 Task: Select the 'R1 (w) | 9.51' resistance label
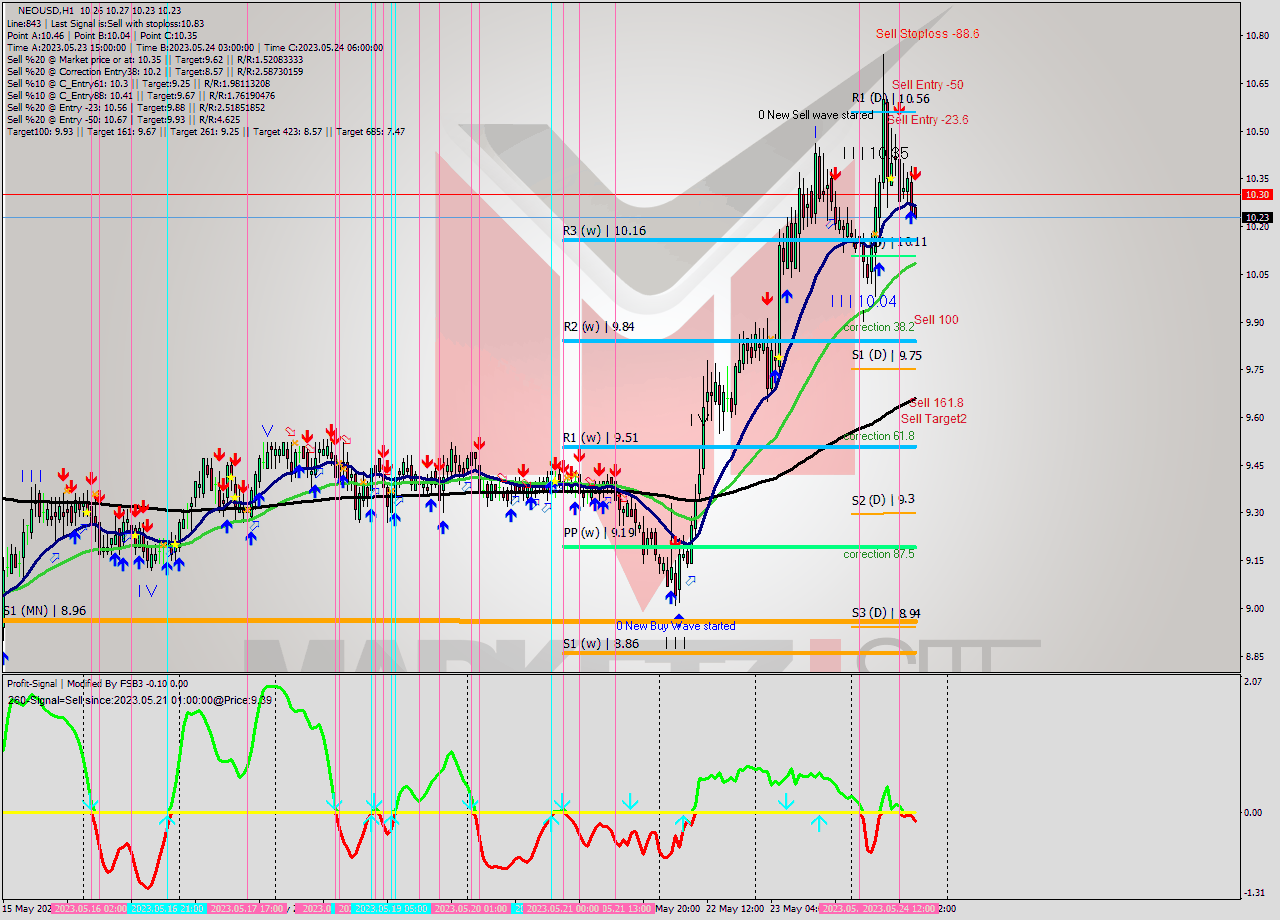click(599, 438)
